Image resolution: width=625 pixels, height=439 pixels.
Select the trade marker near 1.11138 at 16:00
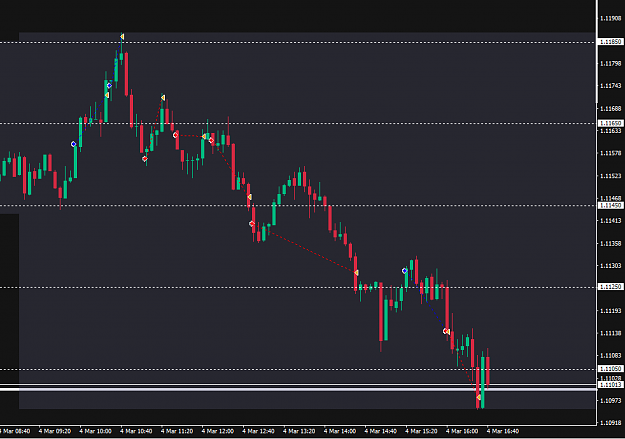[446, 331]
